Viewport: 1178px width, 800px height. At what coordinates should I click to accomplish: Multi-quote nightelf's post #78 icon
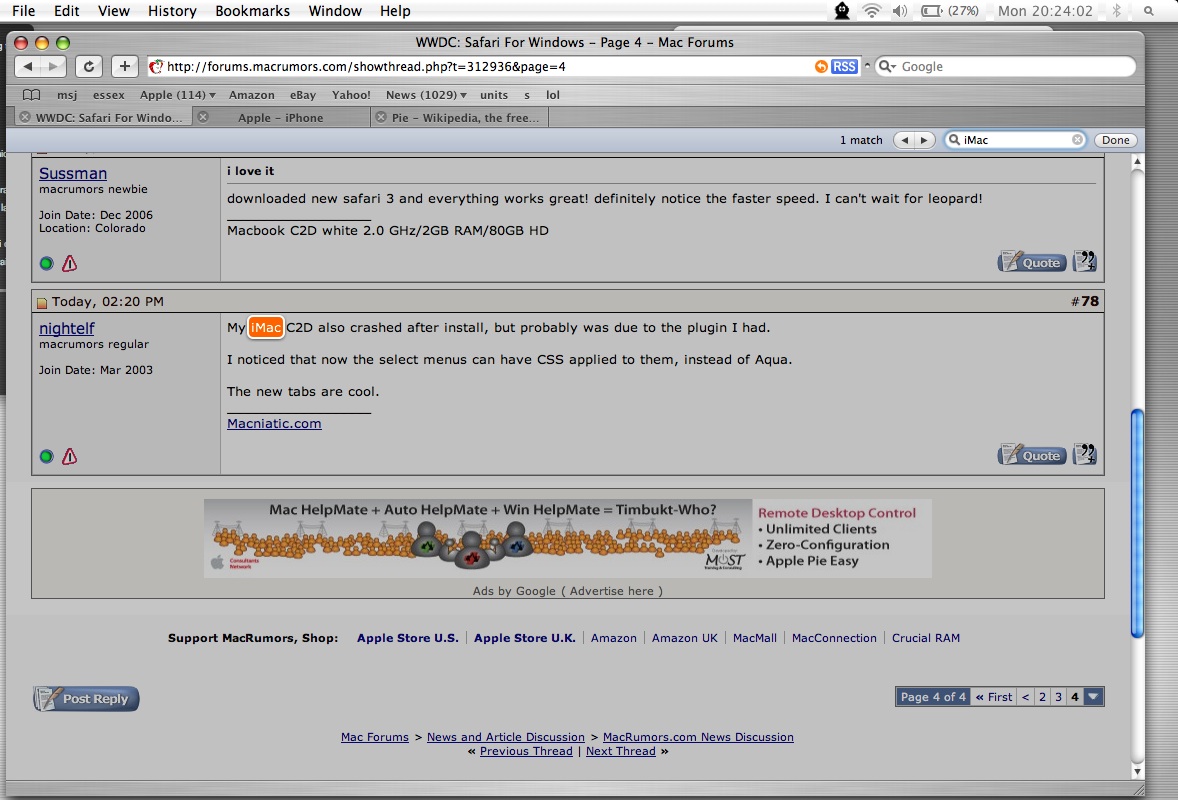click(1085, 454)
